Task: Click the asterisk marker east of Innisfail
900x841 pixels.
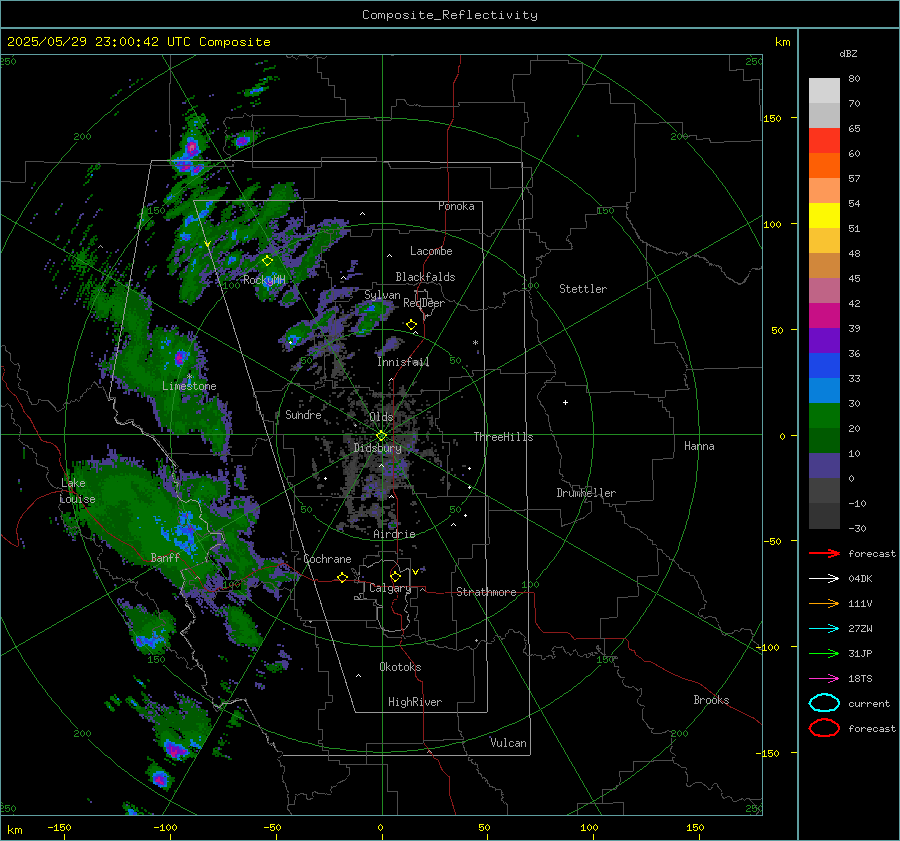Action: coord(475,343)
